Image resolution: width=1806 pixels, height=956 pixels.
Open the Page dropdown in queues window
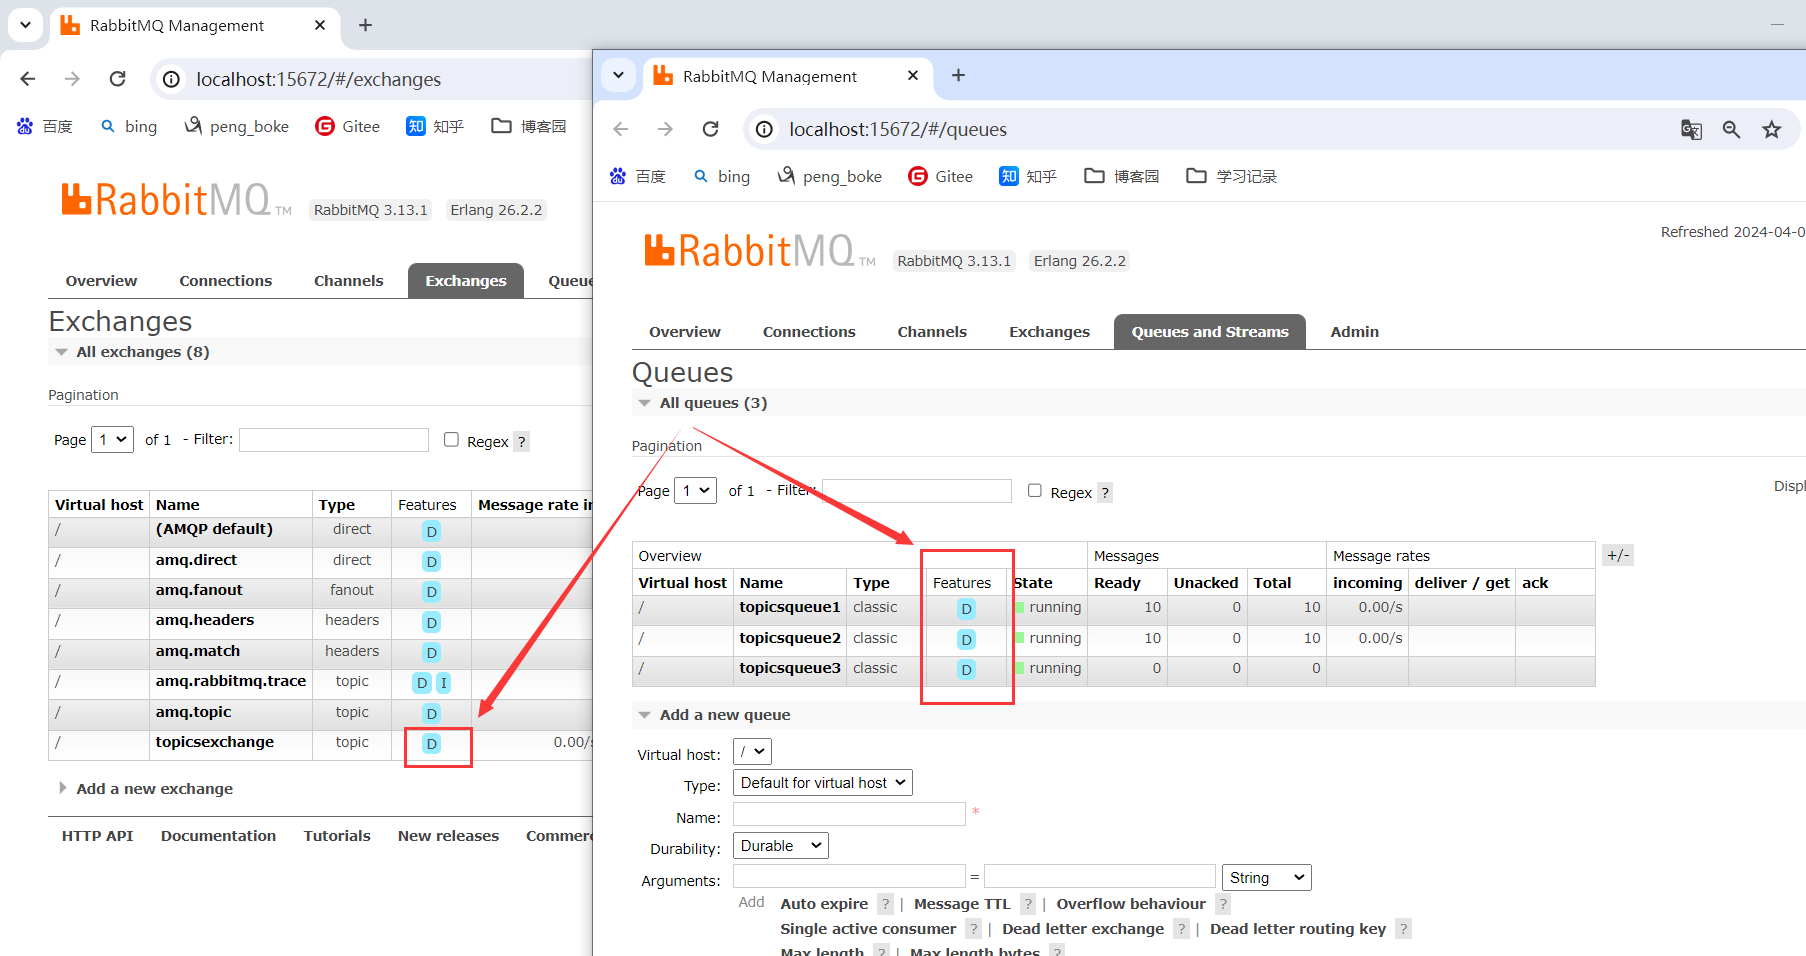tap(695, 491)
